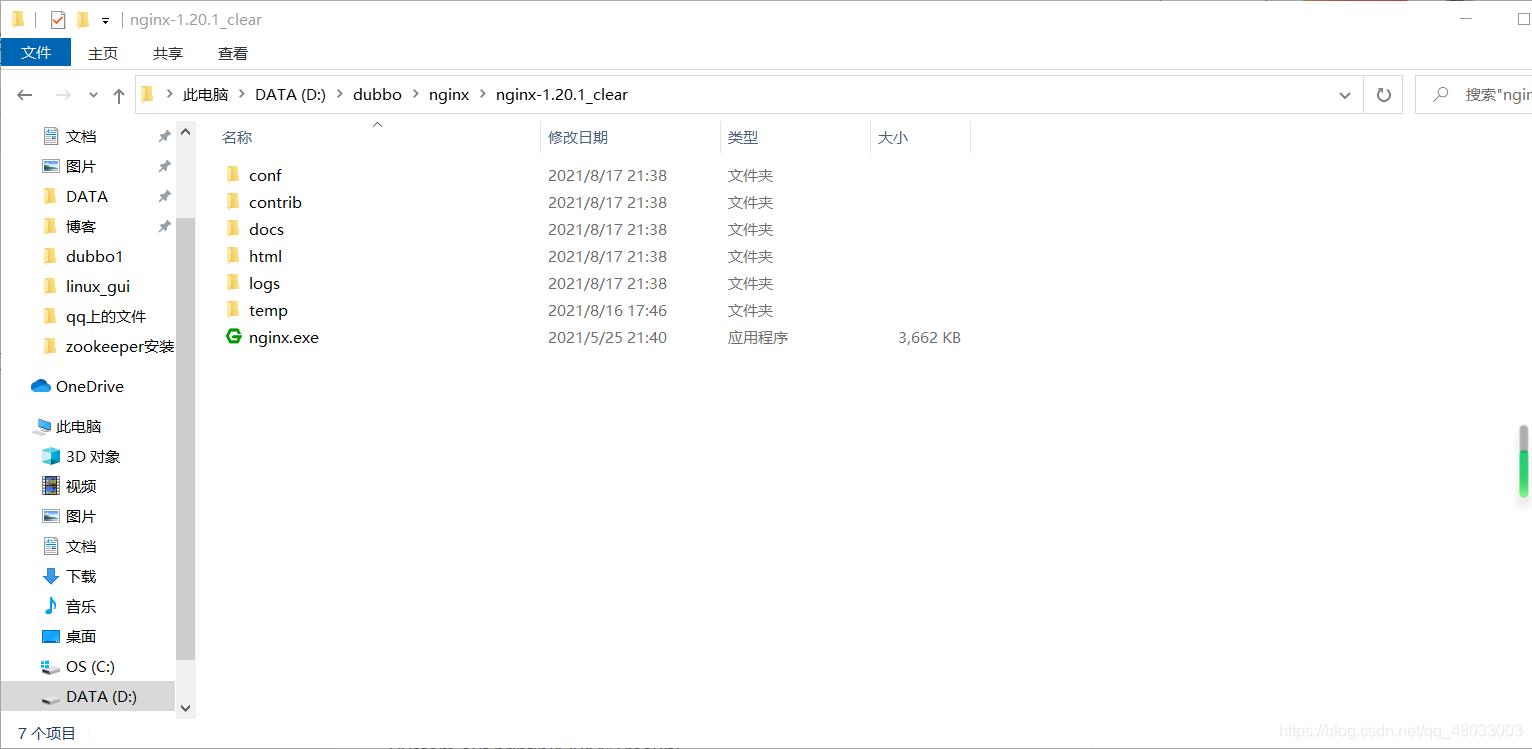
Task: Sort by 修改日期 column header
Action: pos(578,138)
